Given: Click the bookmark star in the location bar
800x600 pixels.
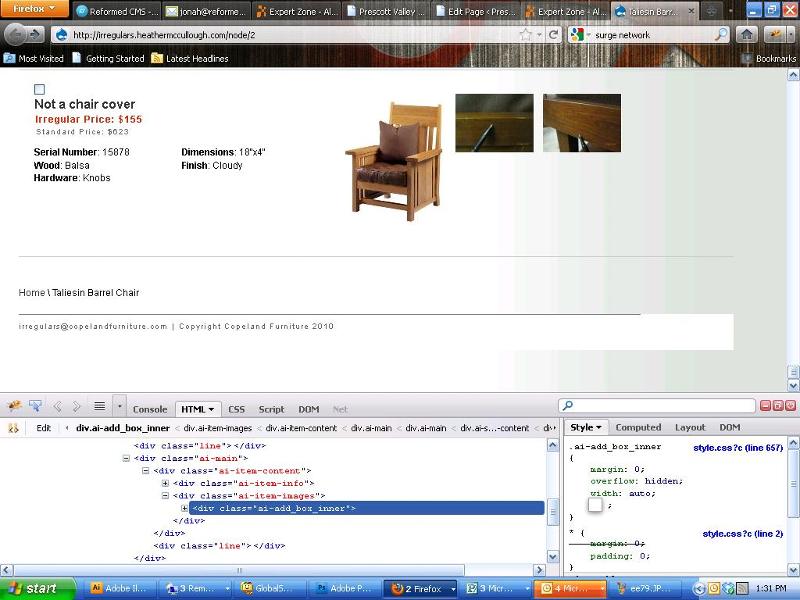Looking at the screenshot, I should coord(527,33).
